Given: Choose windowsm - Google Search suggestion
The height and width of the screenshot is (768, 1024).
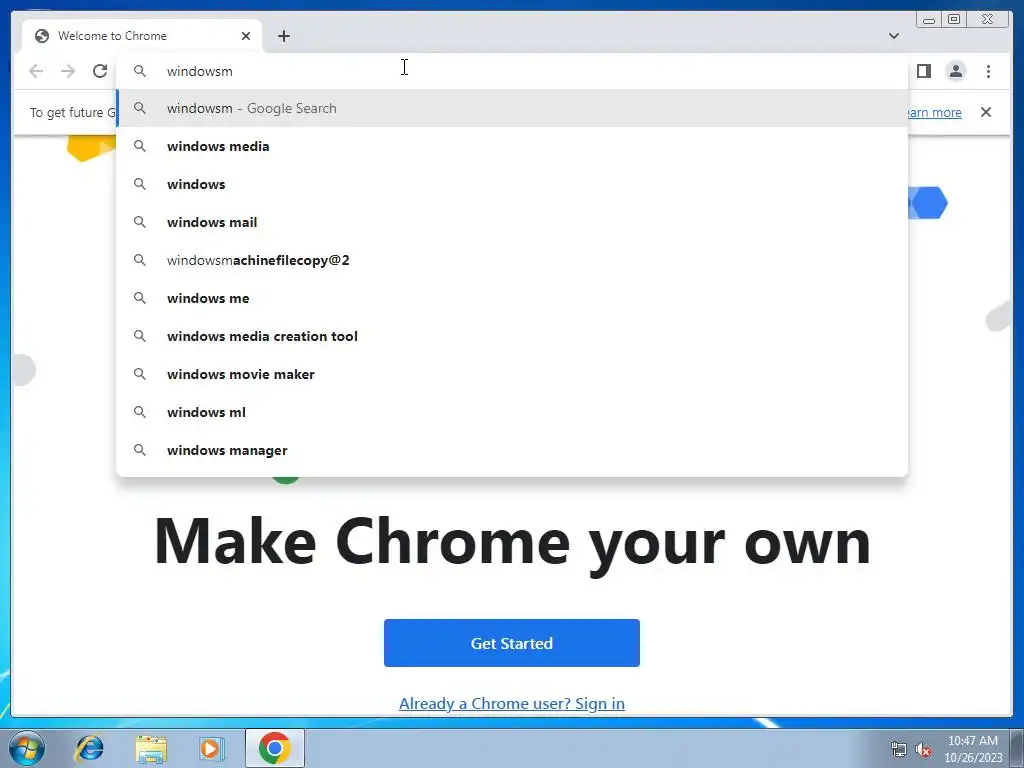Looking at the screenshot, I should pos(512,108).
